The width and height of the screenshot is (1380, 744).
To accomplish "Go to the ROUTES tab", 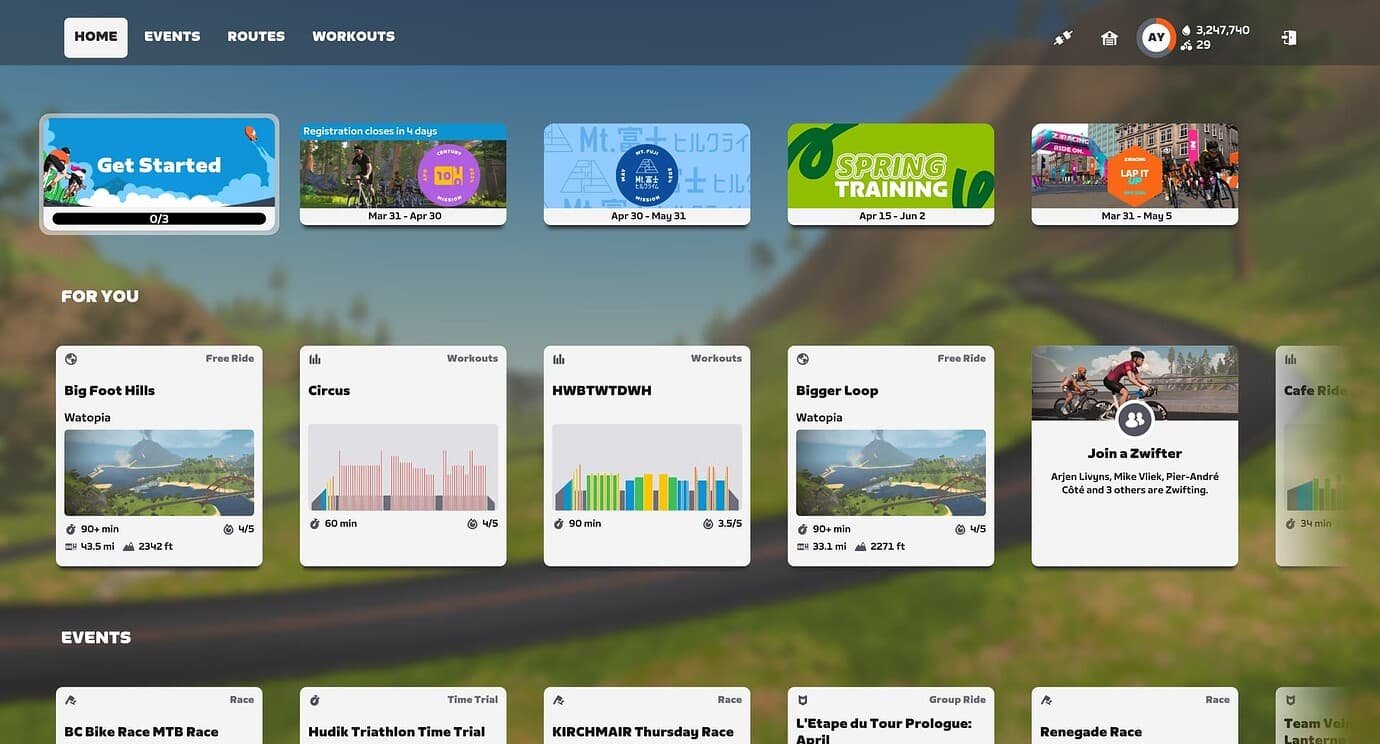I will (256, 37).
